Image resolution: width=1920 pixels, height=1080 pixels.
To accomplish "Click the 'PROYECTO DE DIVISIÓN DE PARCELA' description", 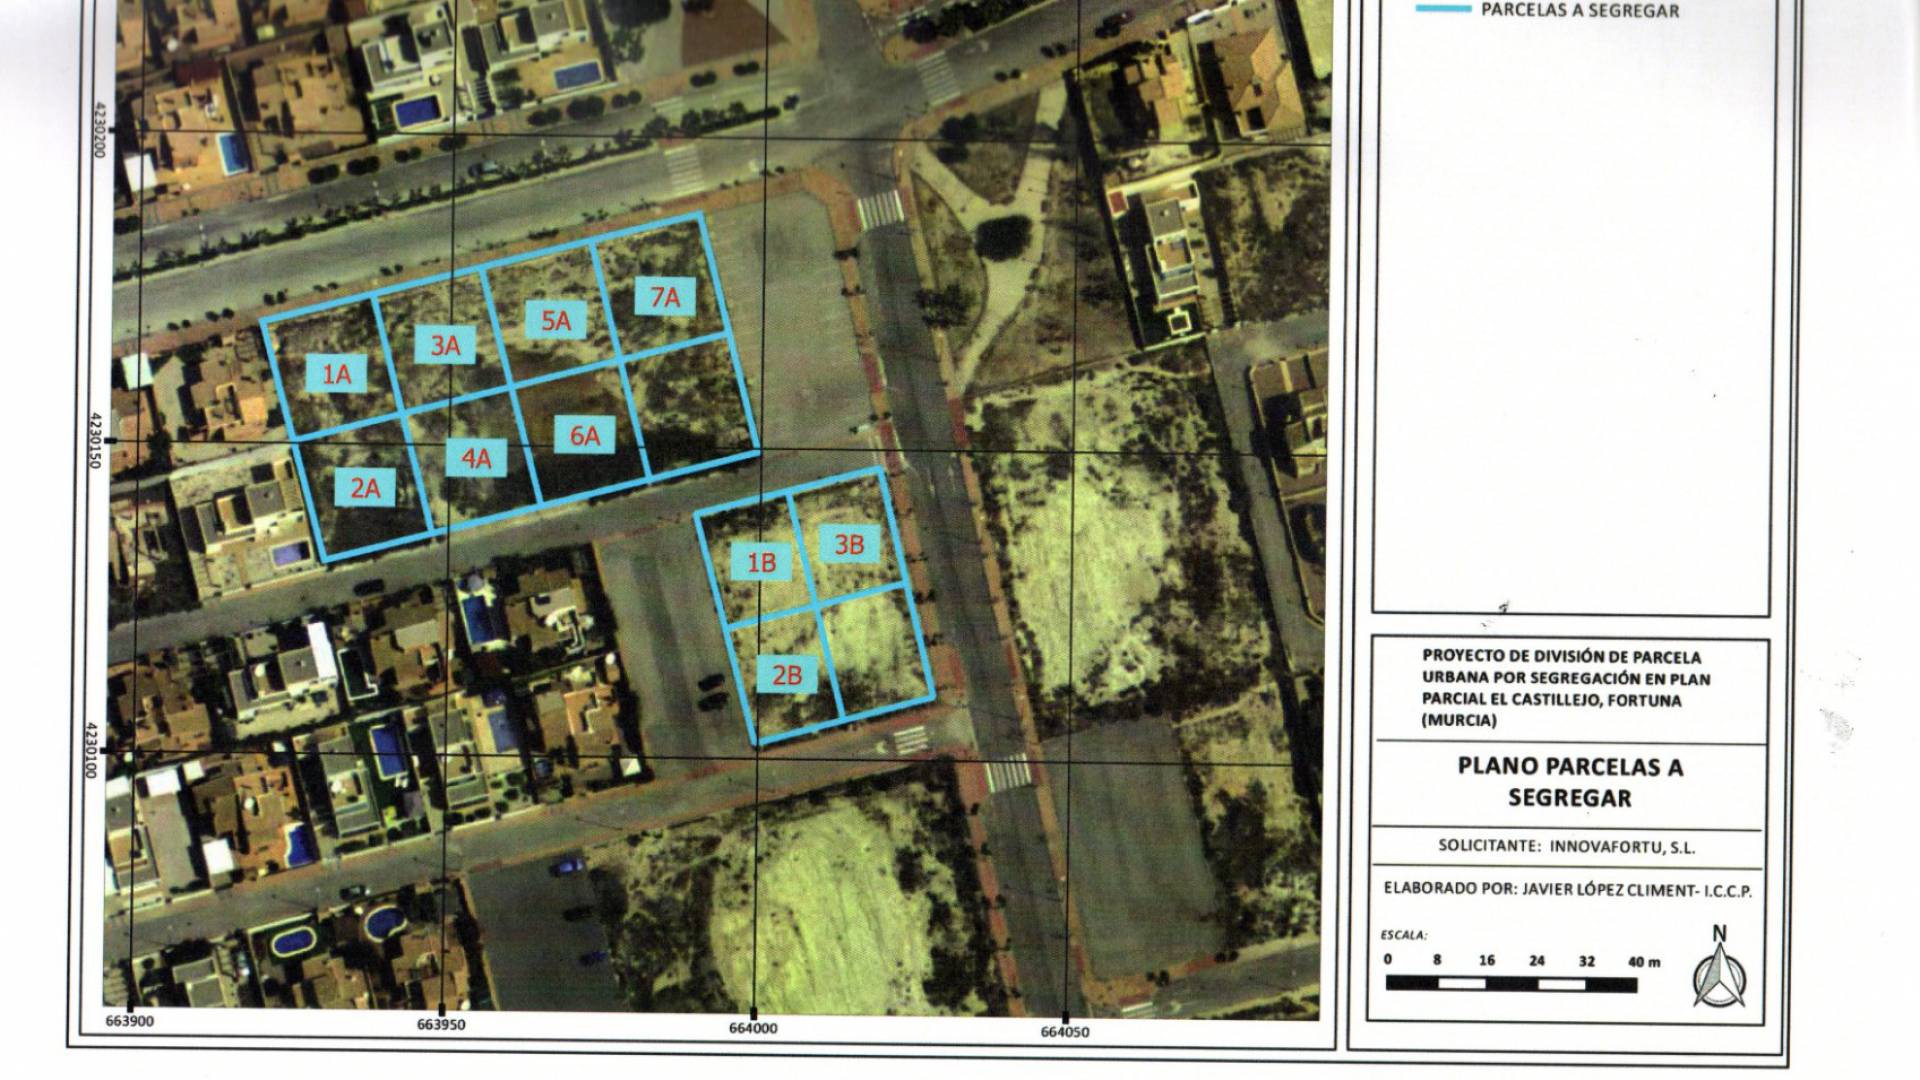I will click(x=1566, y=689).
